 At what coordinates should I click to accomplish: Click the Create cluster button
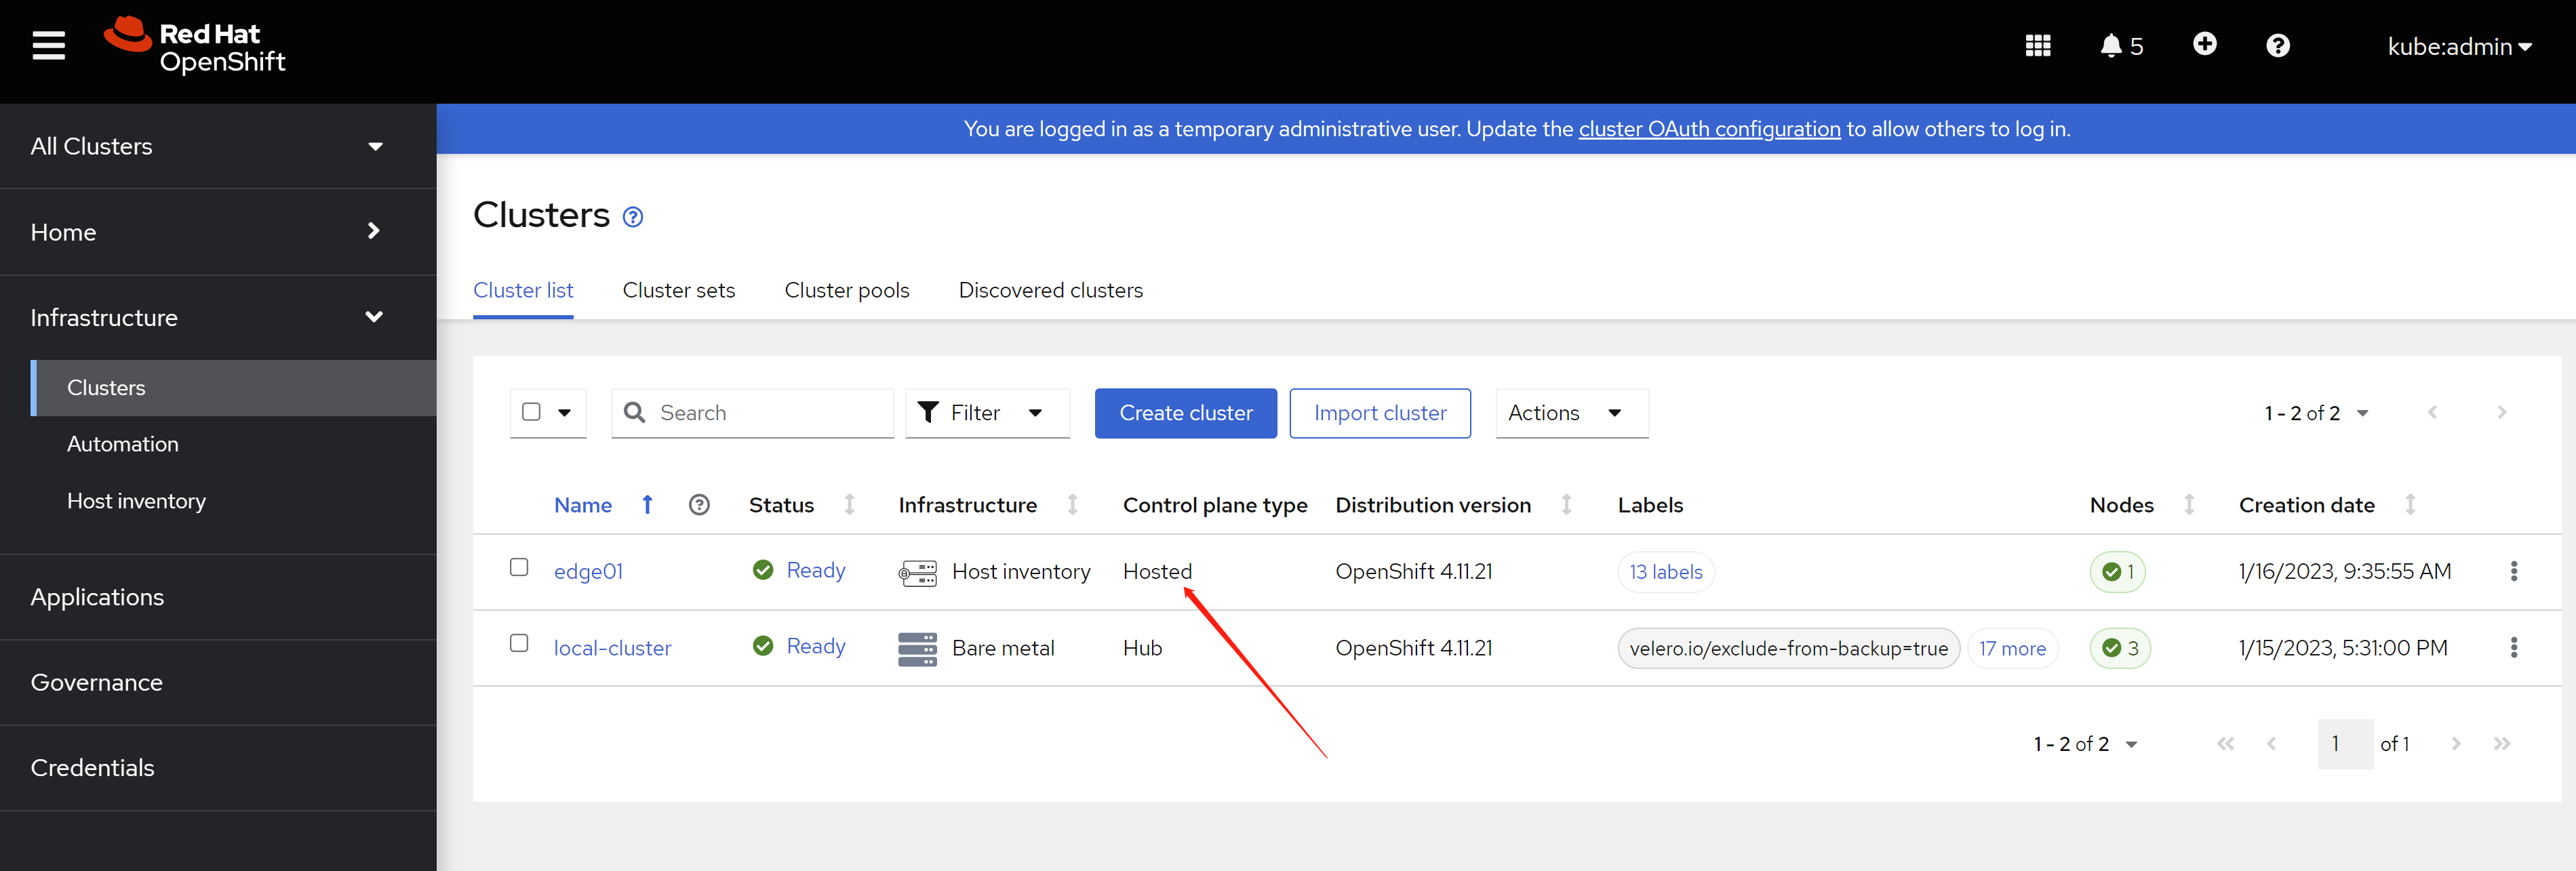click(1185, 413)
